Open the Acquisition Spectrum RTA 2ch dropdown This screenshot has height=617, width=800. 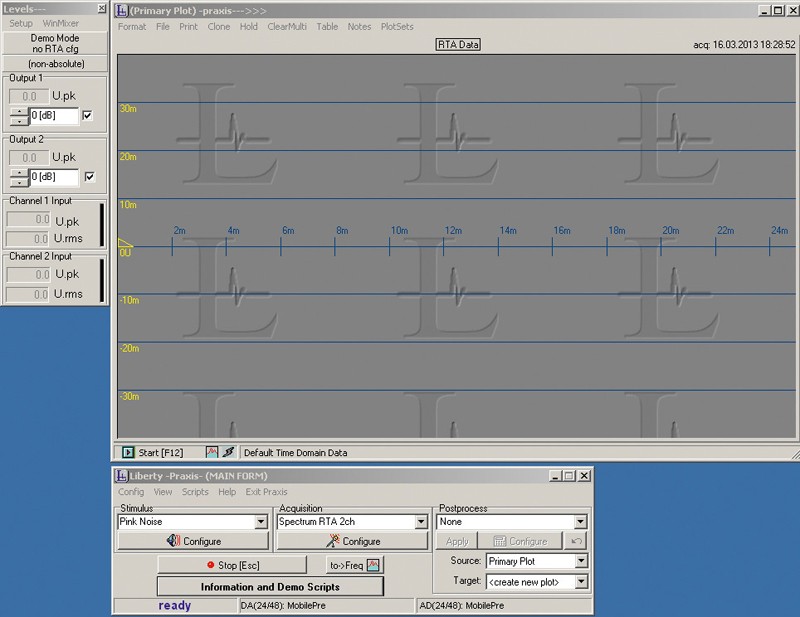click(421, 522)
